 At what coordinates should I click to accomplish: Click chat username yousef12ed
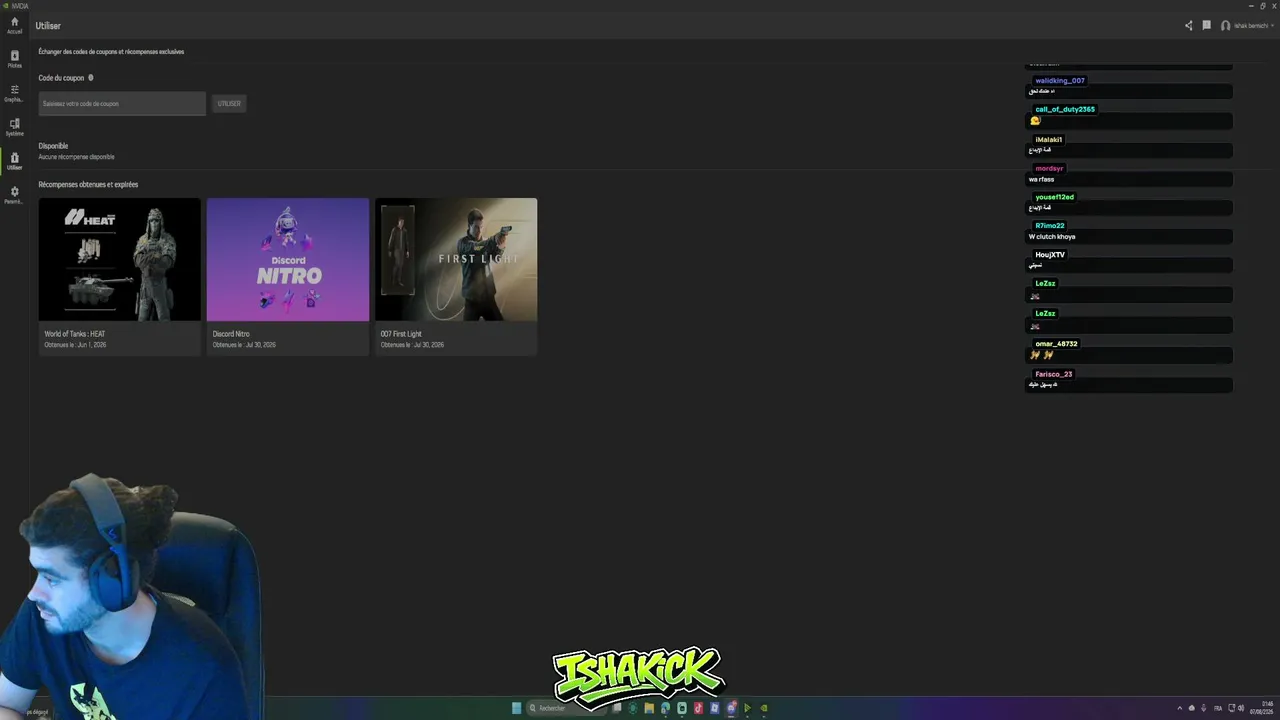coord(1054,198)
